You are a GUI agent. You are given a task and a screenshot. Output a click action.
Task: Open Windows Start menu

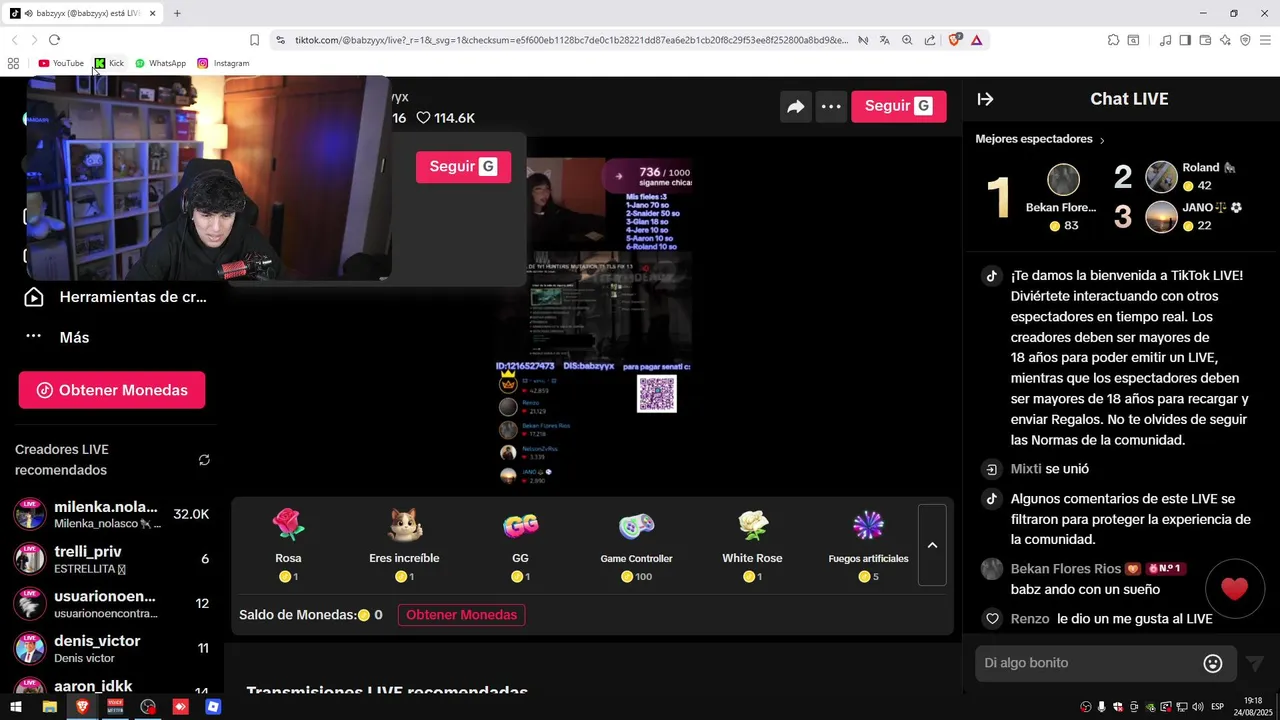click(16, 707)
